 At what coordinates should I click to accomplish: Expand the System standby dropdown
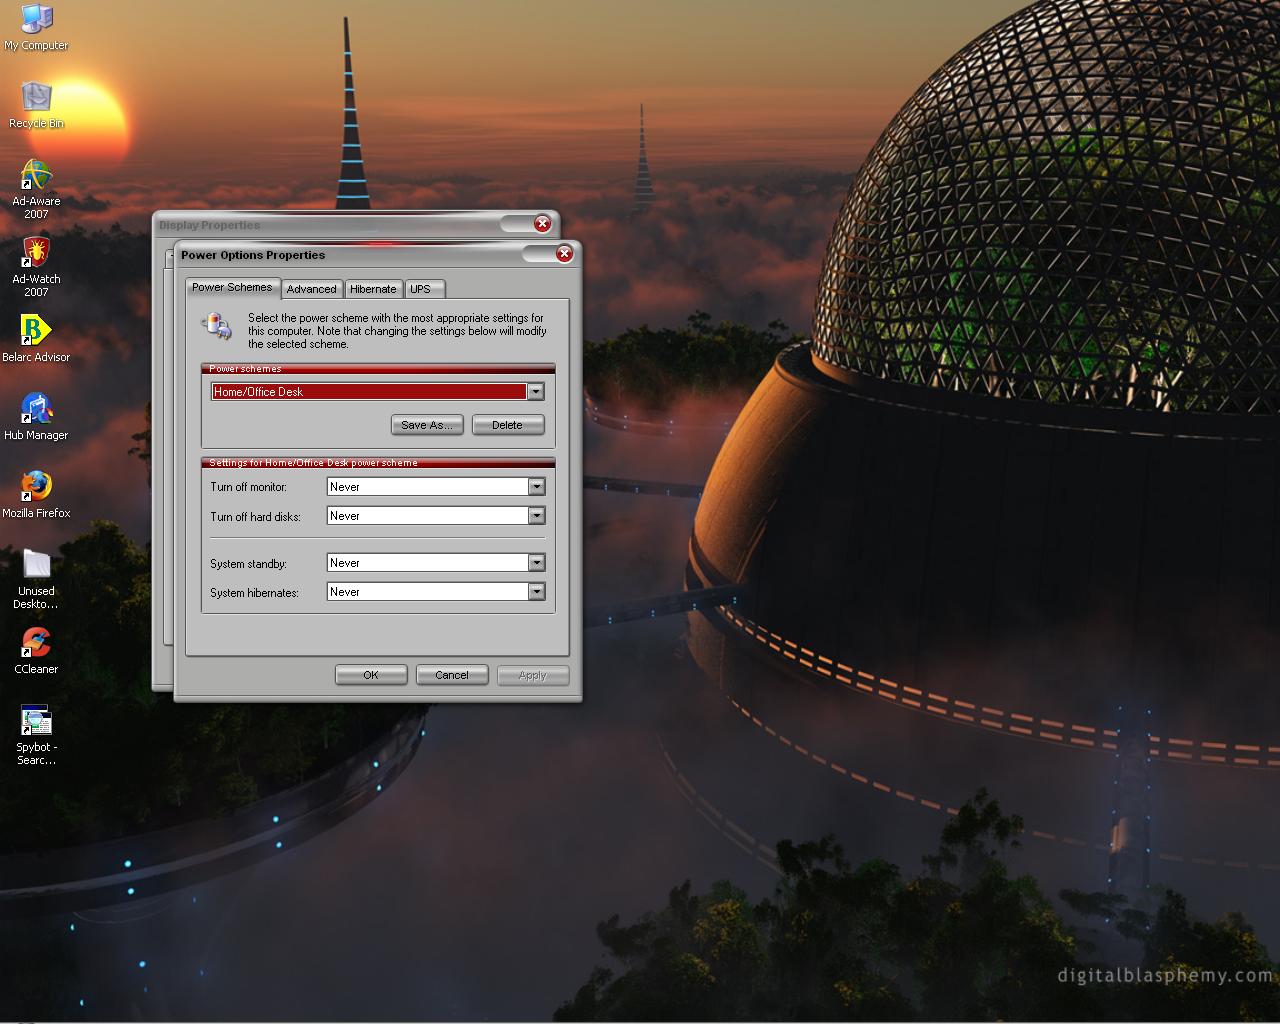536,563
